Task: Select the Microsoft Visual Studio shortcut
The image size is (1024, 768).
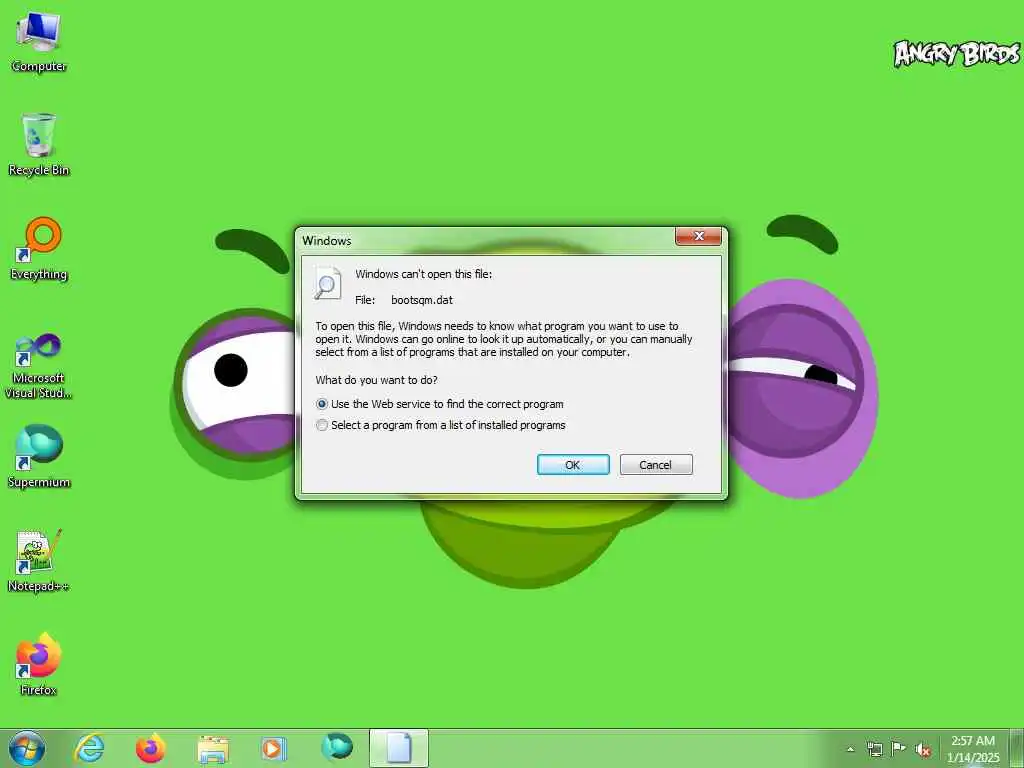Action: click(x=39, y=366)
